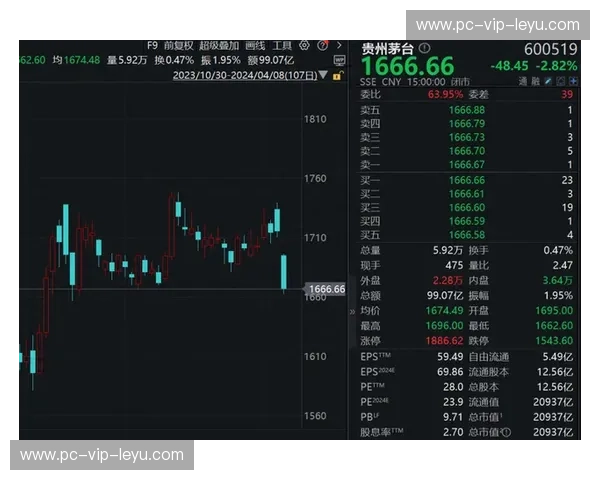Viewport: 600px width, 480px height.
Task: Click 卖一 ask price 1666.67
Action: pyautogui.click(x=467, y=165)
